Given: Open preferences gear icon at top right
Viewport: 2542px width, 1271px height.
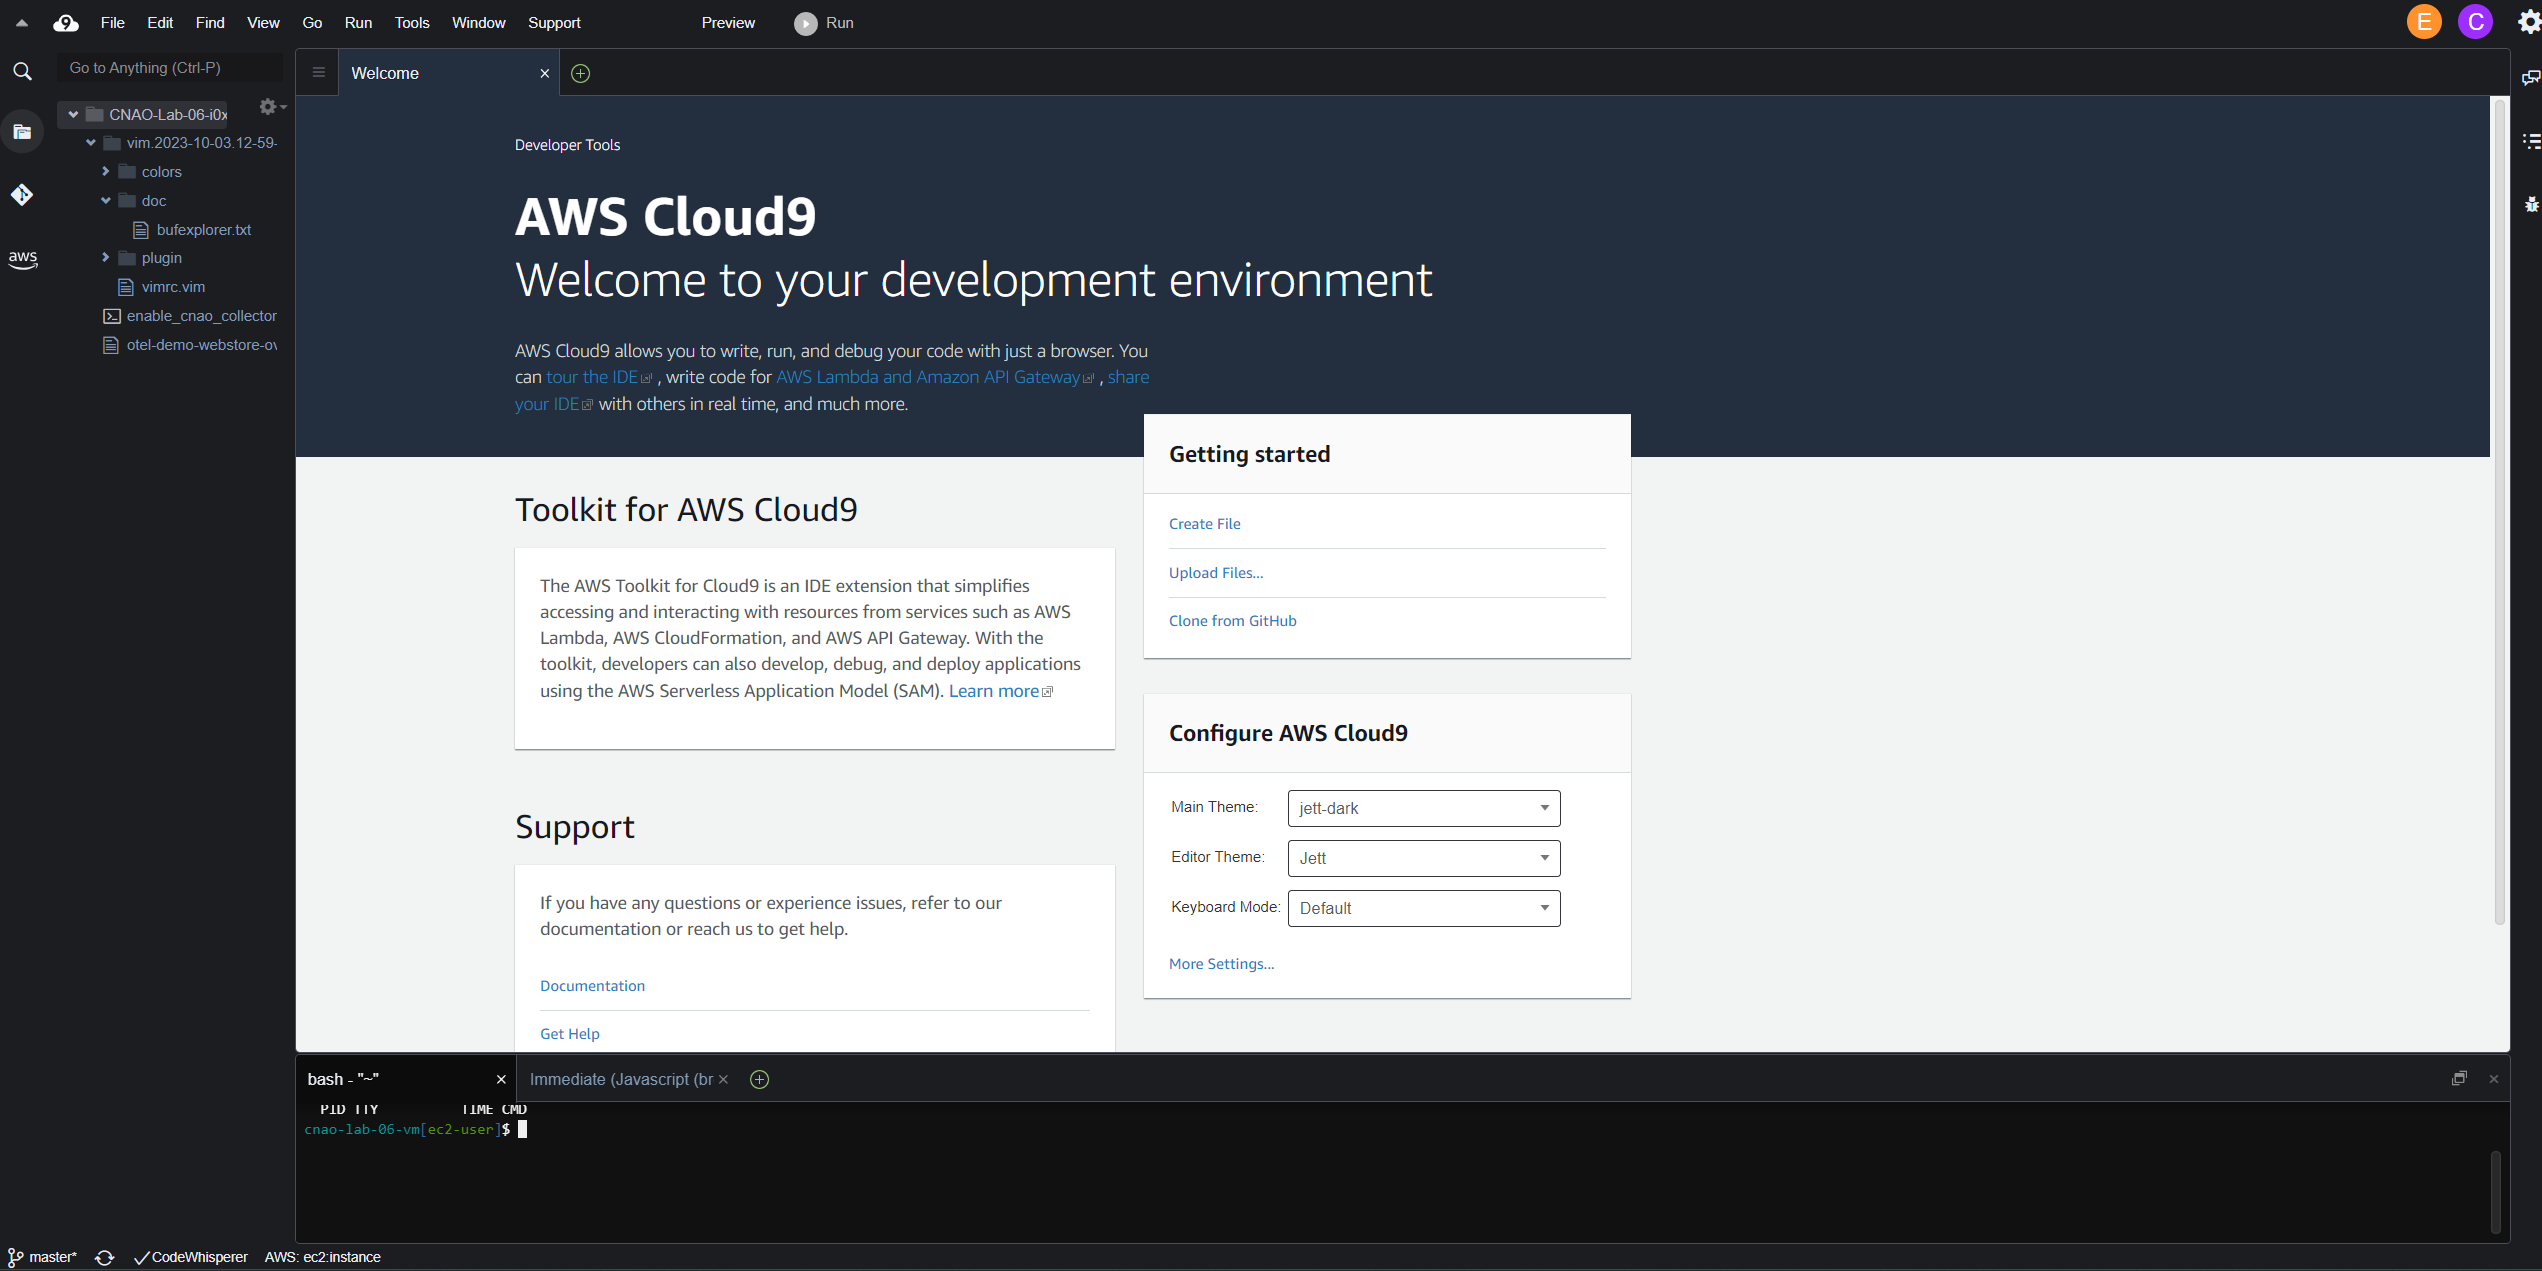Looking at the screenshot, I should 2528,22.
